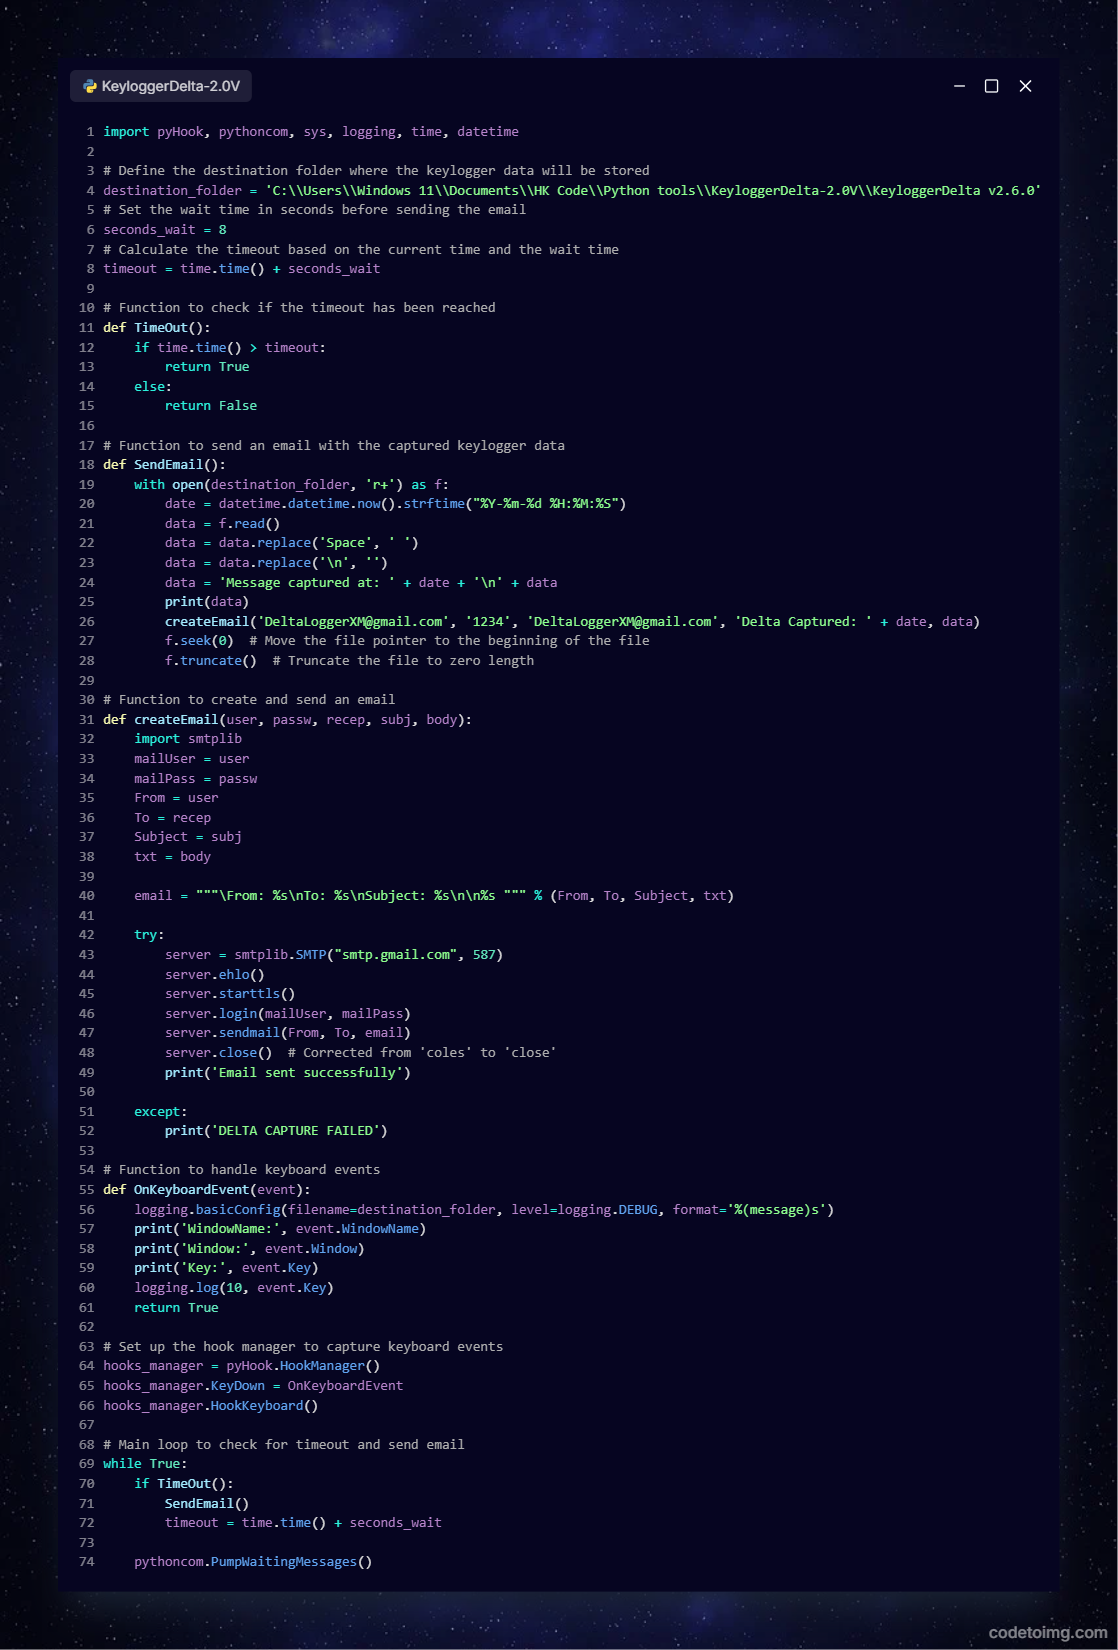Click 'server.login(mailUser, mailPass)' line
The image size is (1118, 1650).
pyautogui.click(x=288, y=1014)
